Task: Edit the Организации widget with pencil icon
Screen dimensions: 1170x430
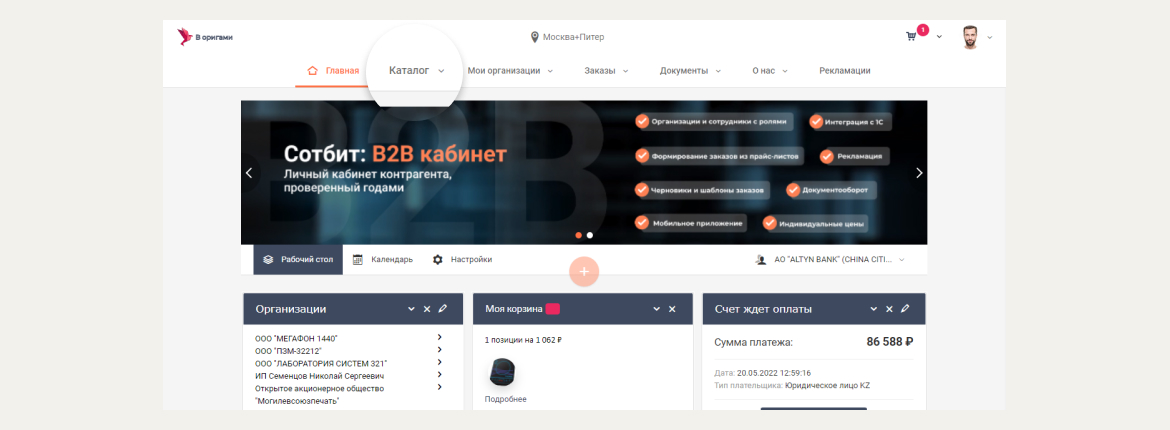Action: (x=442, y=308)
